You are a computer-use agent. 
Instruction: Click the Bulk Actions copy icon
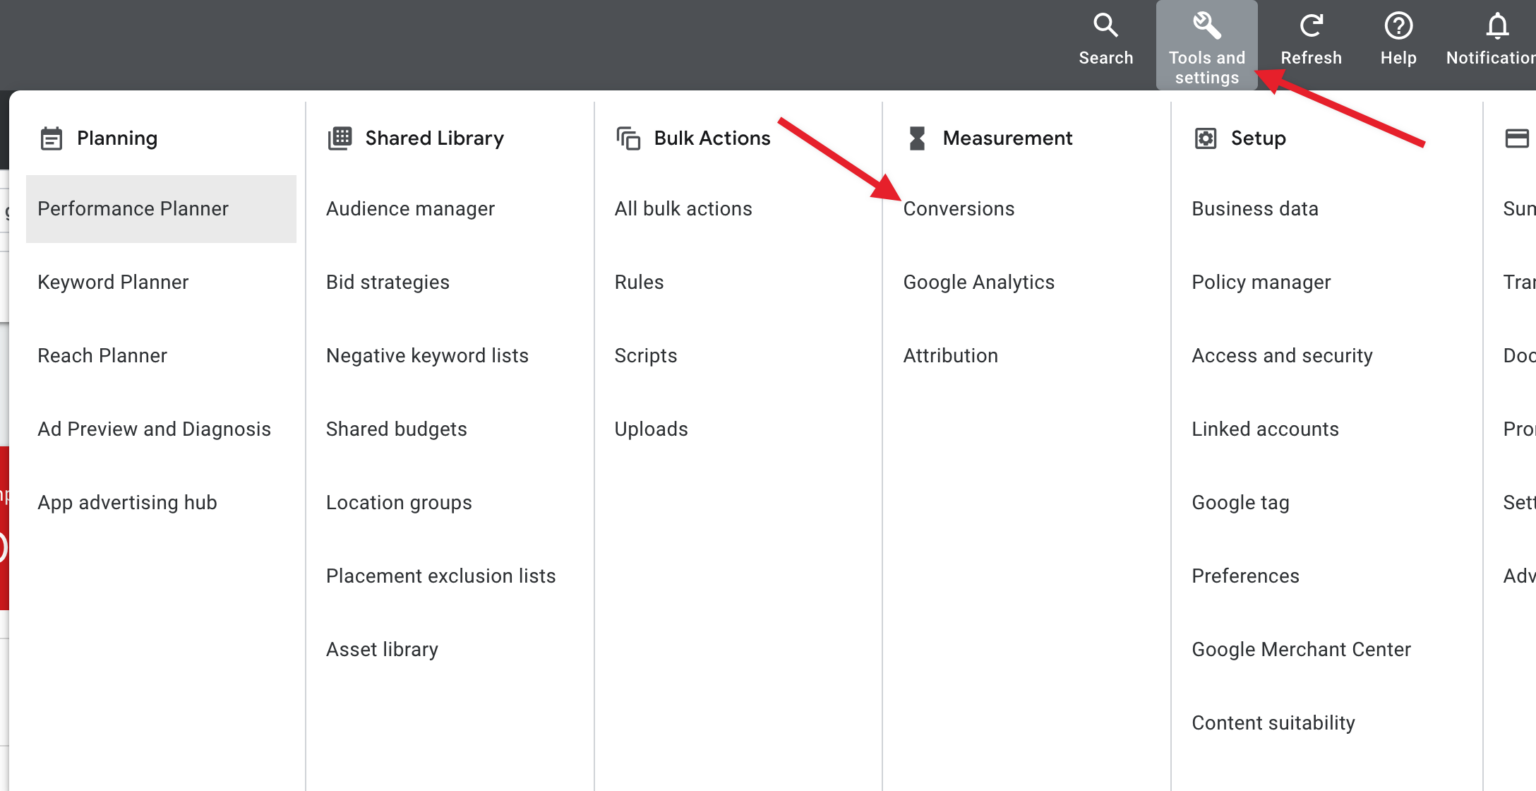click(627, 138)
